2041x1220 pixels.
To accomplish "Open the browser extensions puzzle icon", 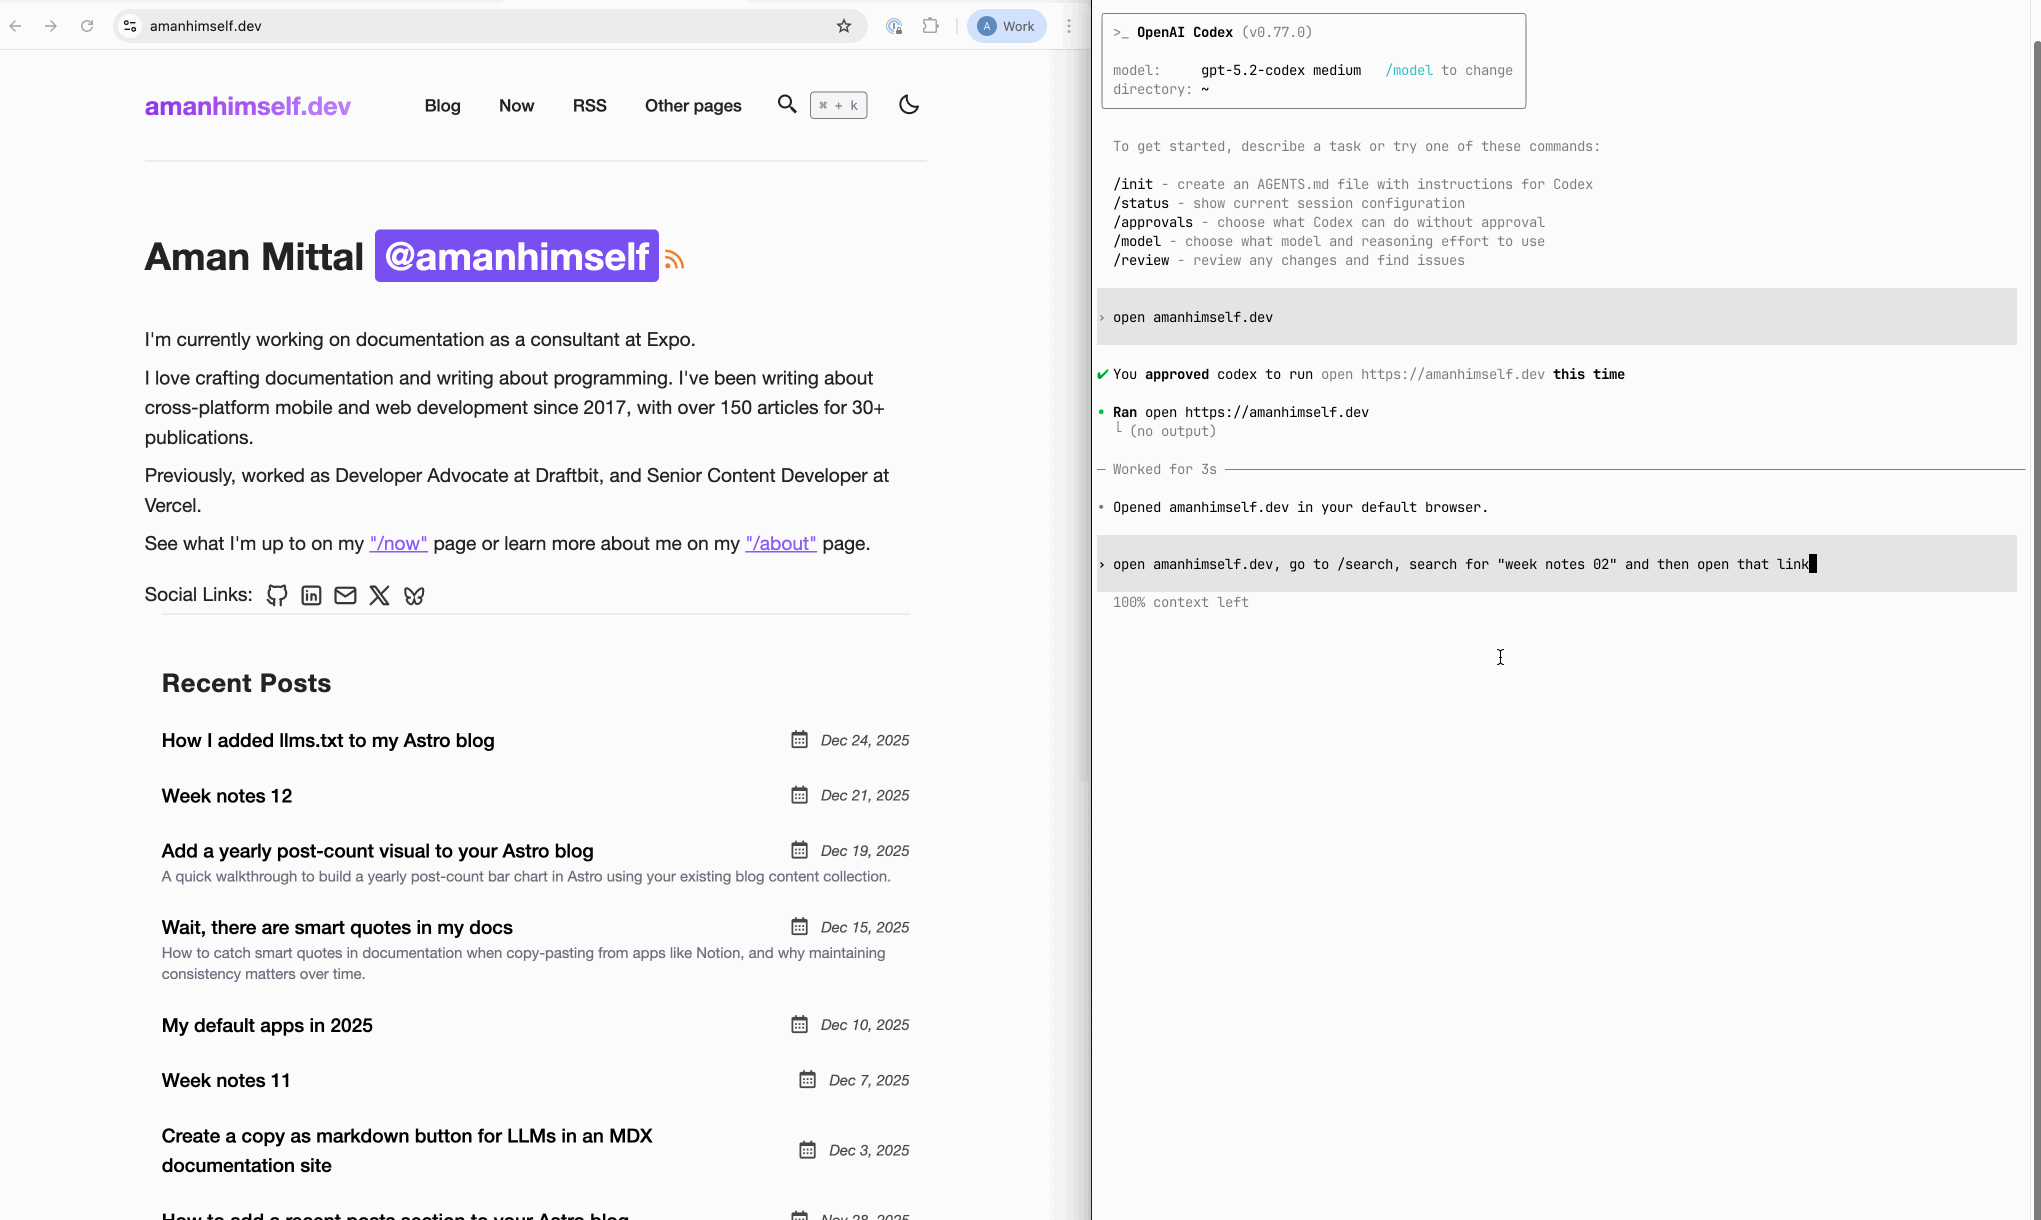I will point(931,26).
